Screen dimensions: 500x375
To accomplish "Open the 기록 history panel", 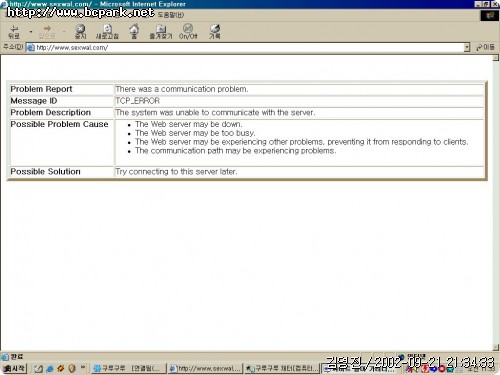I will [x=215, y=32].
